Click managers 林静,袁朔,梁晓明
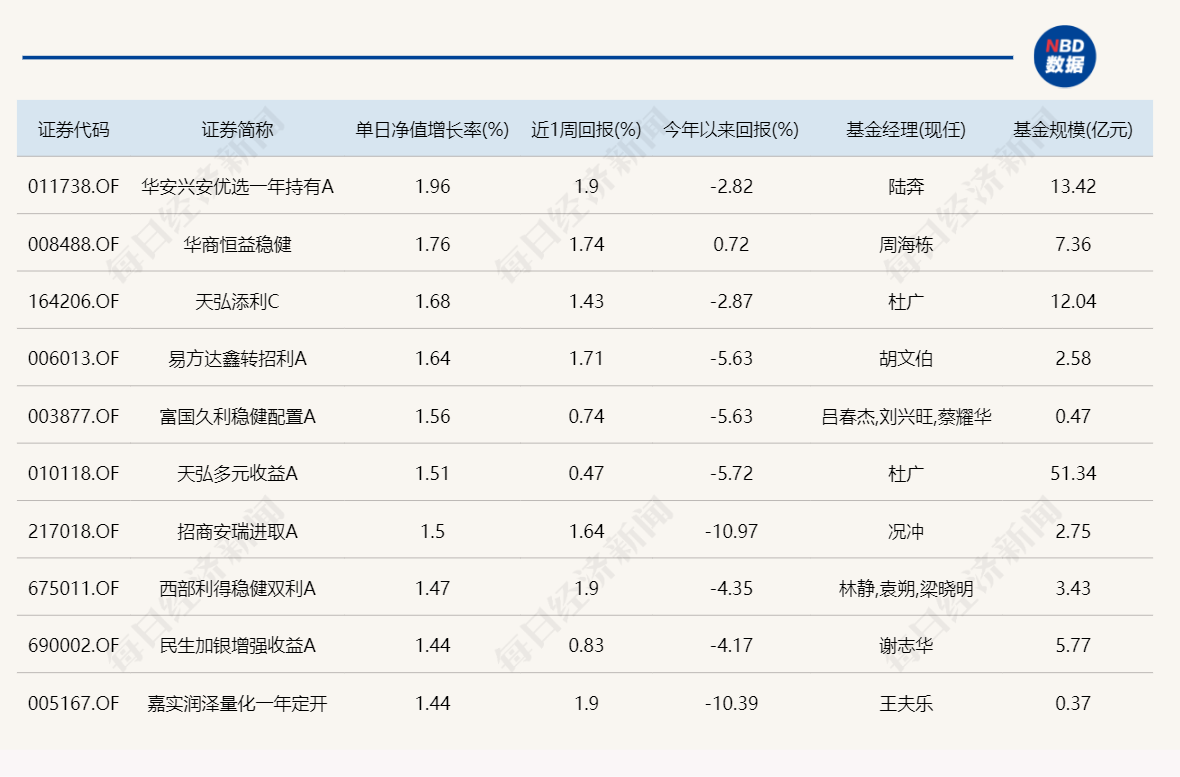The image size is (1180, 777). click(906, 588)
